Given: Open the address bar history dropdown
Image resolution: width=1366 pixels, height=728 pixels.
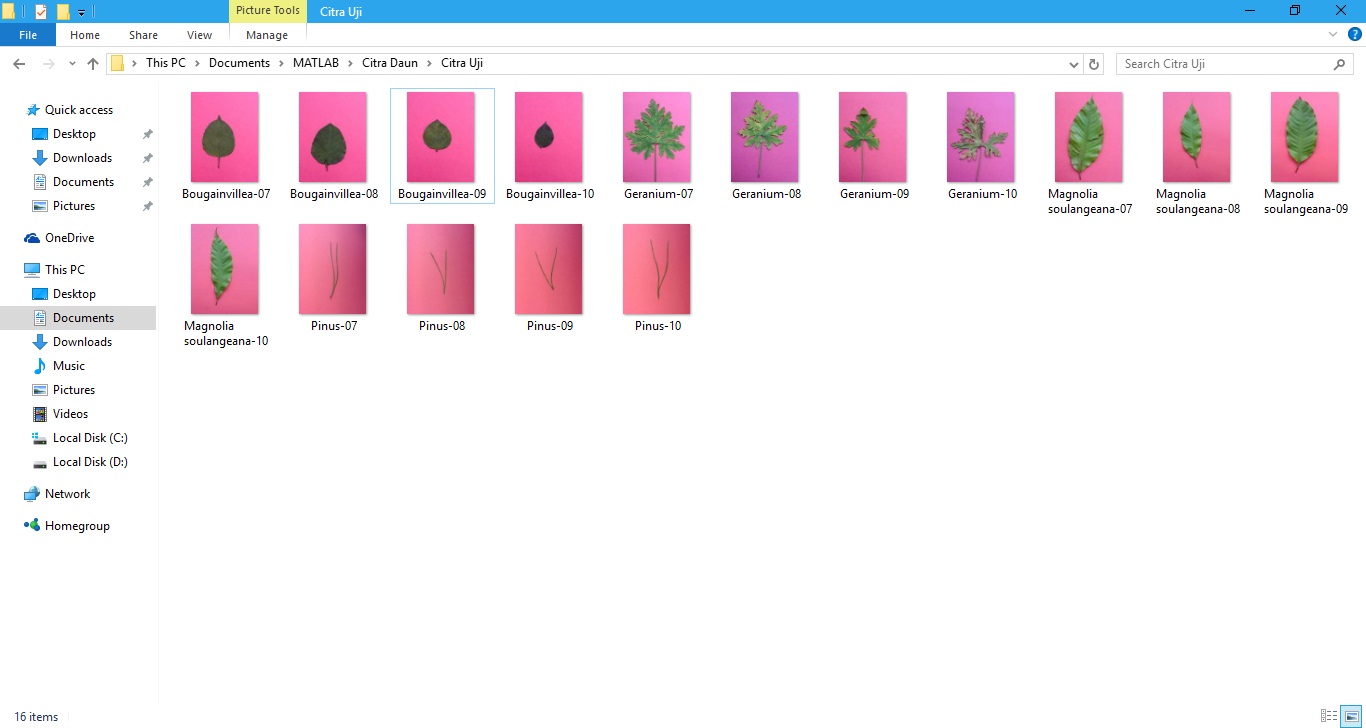Looking at the screenshot, I should [1074, 64].
